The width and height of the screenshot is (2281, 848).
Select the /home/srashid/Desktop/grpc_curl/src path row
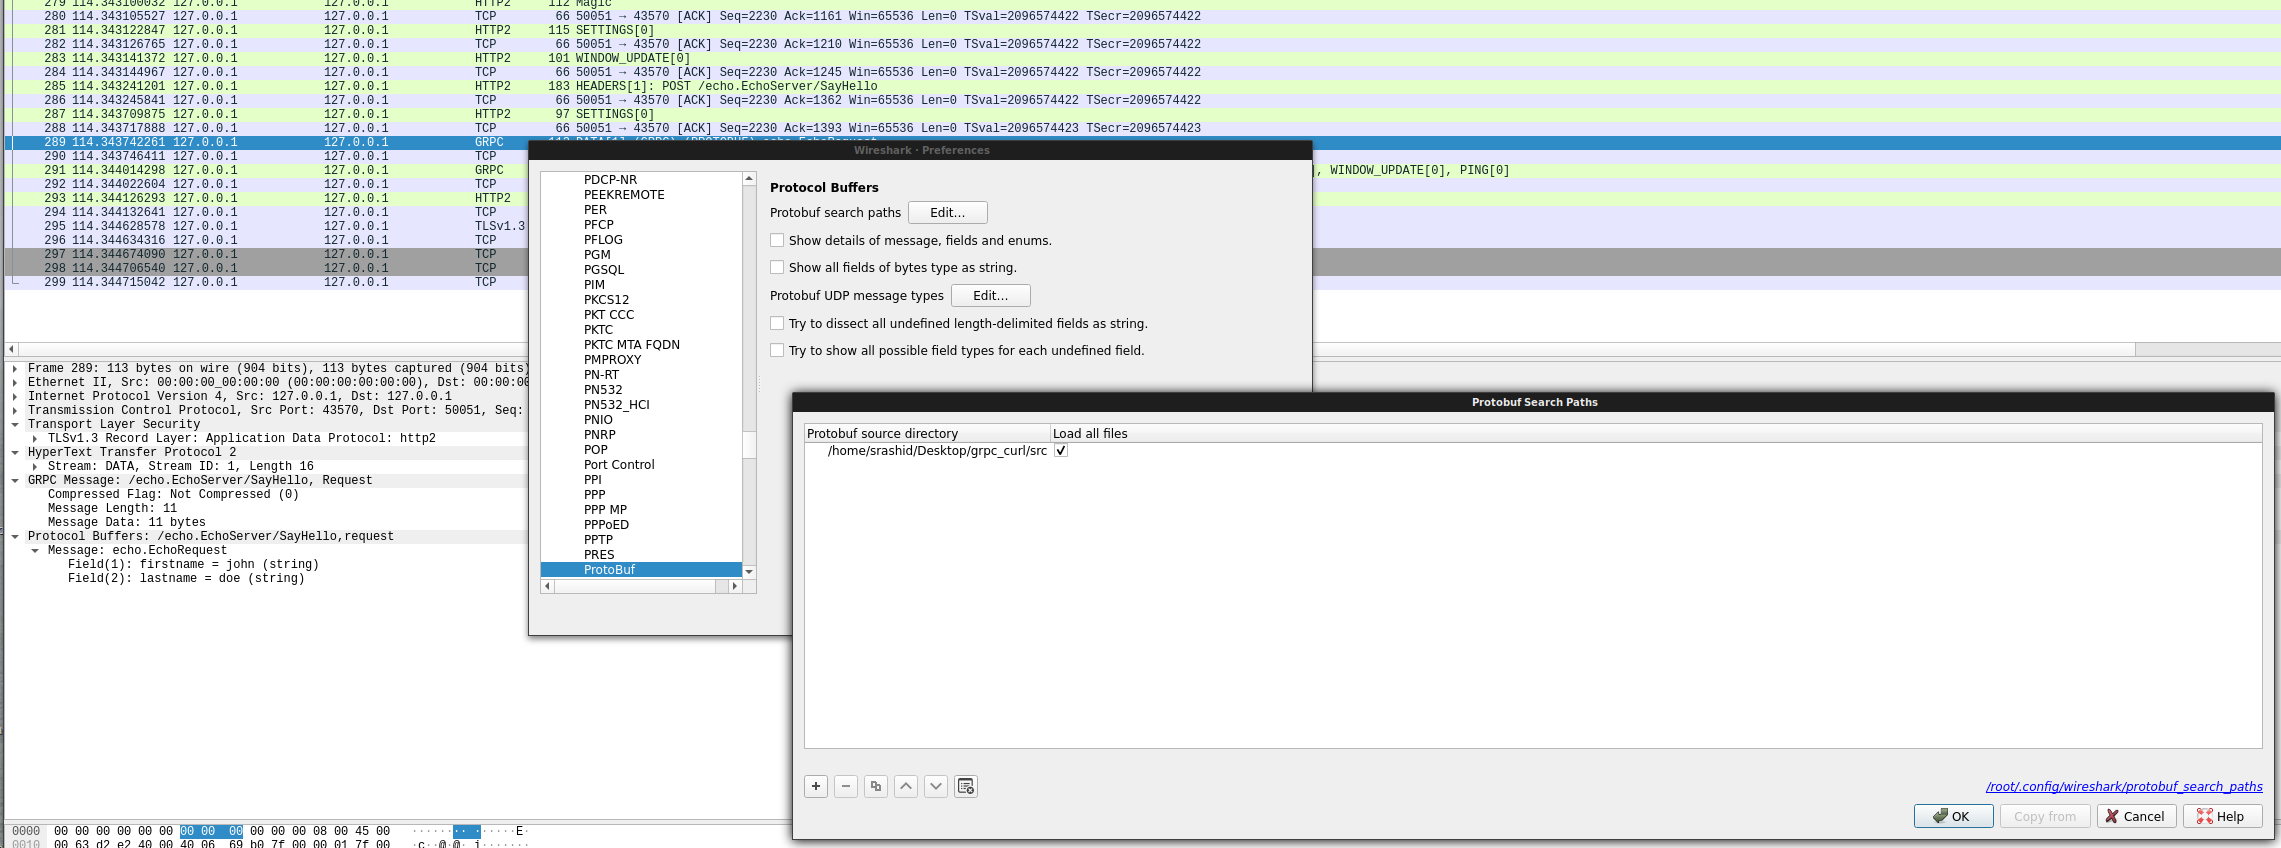[x=937, y=451]
